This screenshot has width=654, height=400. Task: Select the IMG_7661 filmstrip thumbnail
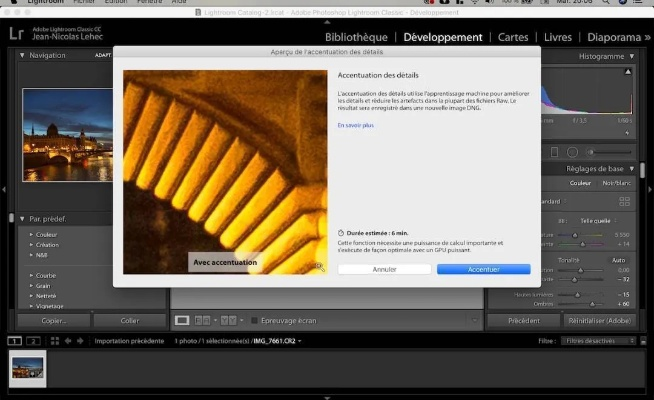27,367
